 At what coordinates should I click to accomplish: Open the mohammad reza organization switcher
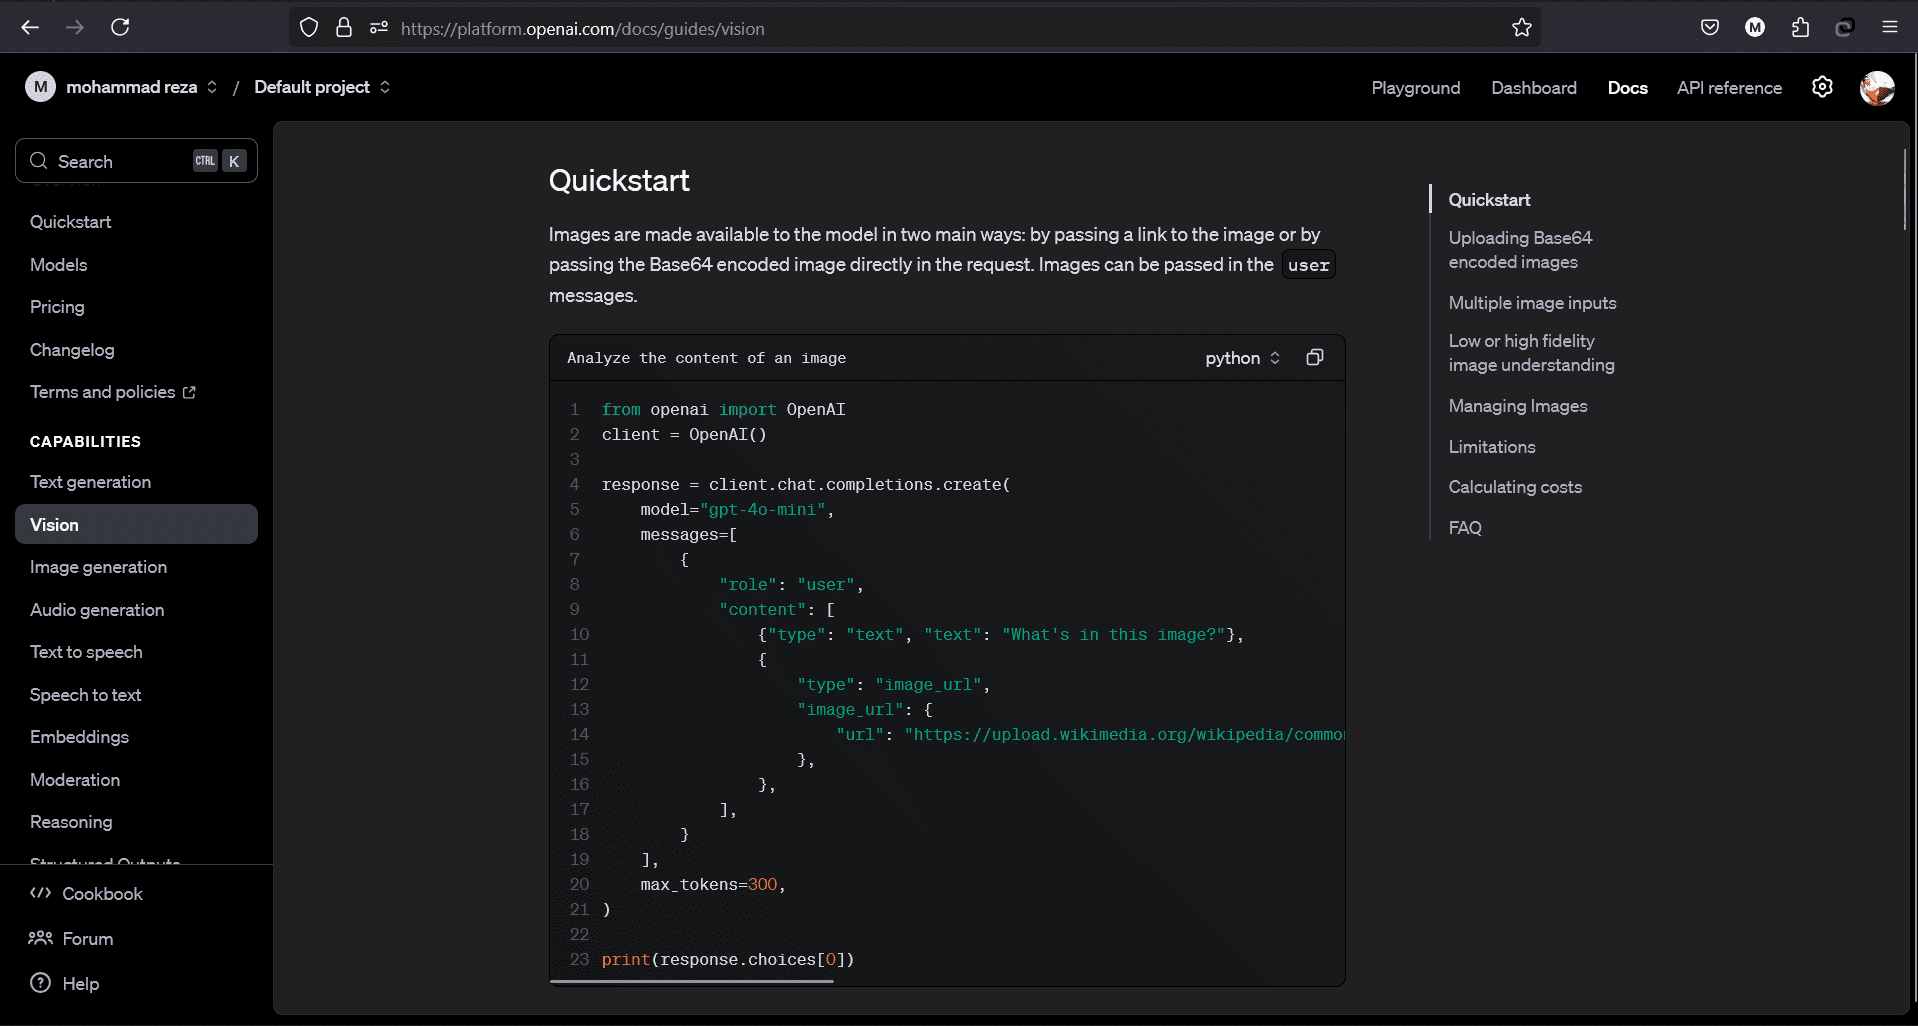tap(132, 87)
